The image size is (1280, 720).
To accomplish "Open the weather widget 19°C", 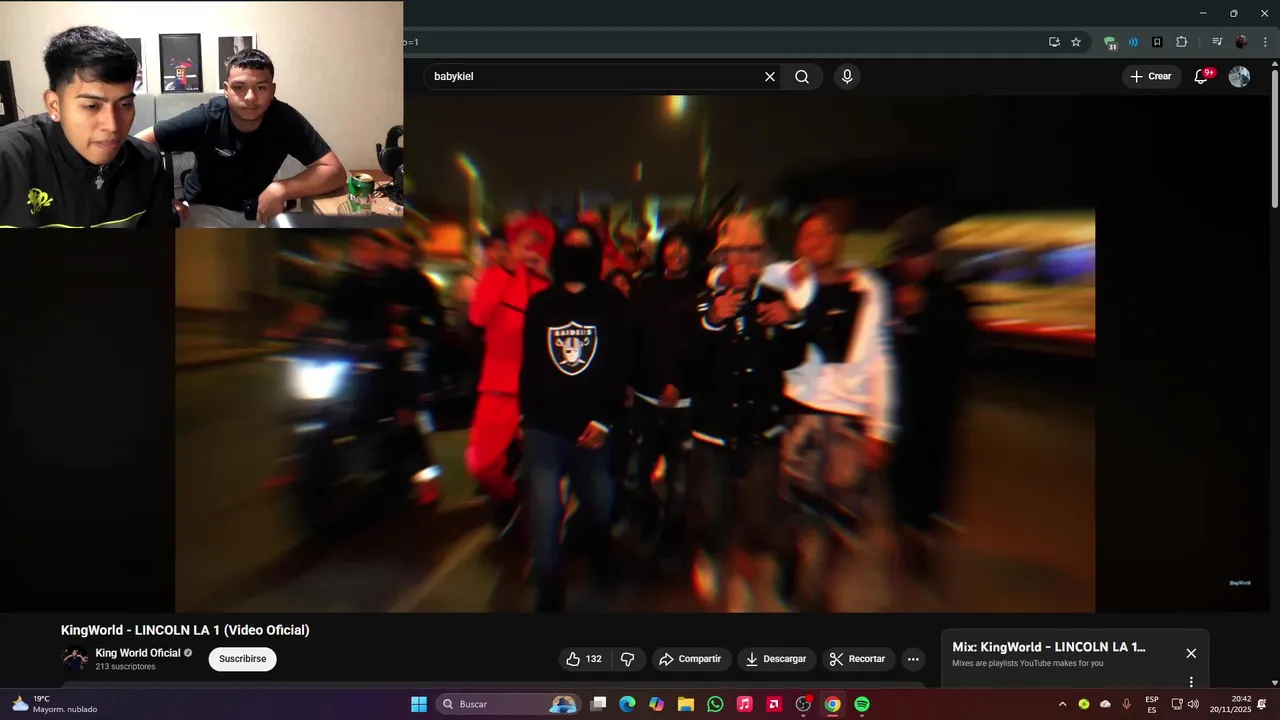I will (55, 704).
